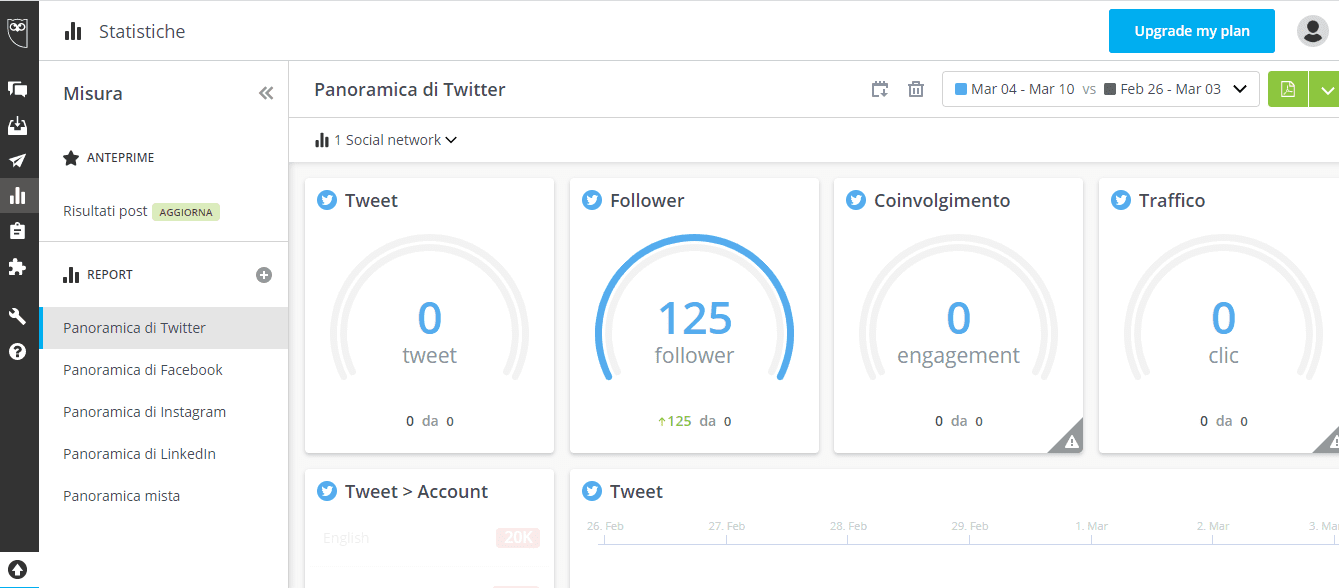
Task: Click the calendar schedule icon in report header
Action: 880,89
